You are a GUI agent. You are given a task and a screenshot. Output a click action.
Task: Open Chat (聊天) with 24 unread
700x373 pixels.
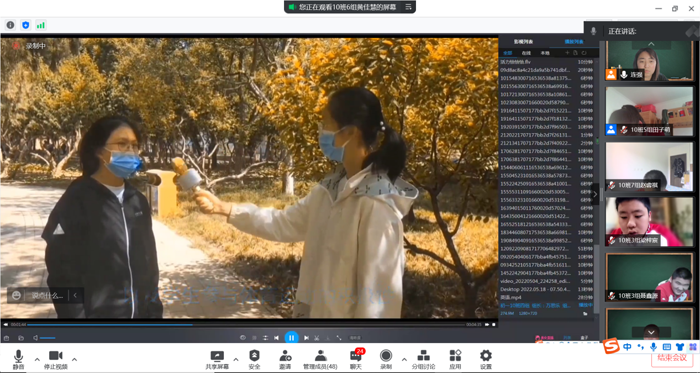(x=356, y=360)
